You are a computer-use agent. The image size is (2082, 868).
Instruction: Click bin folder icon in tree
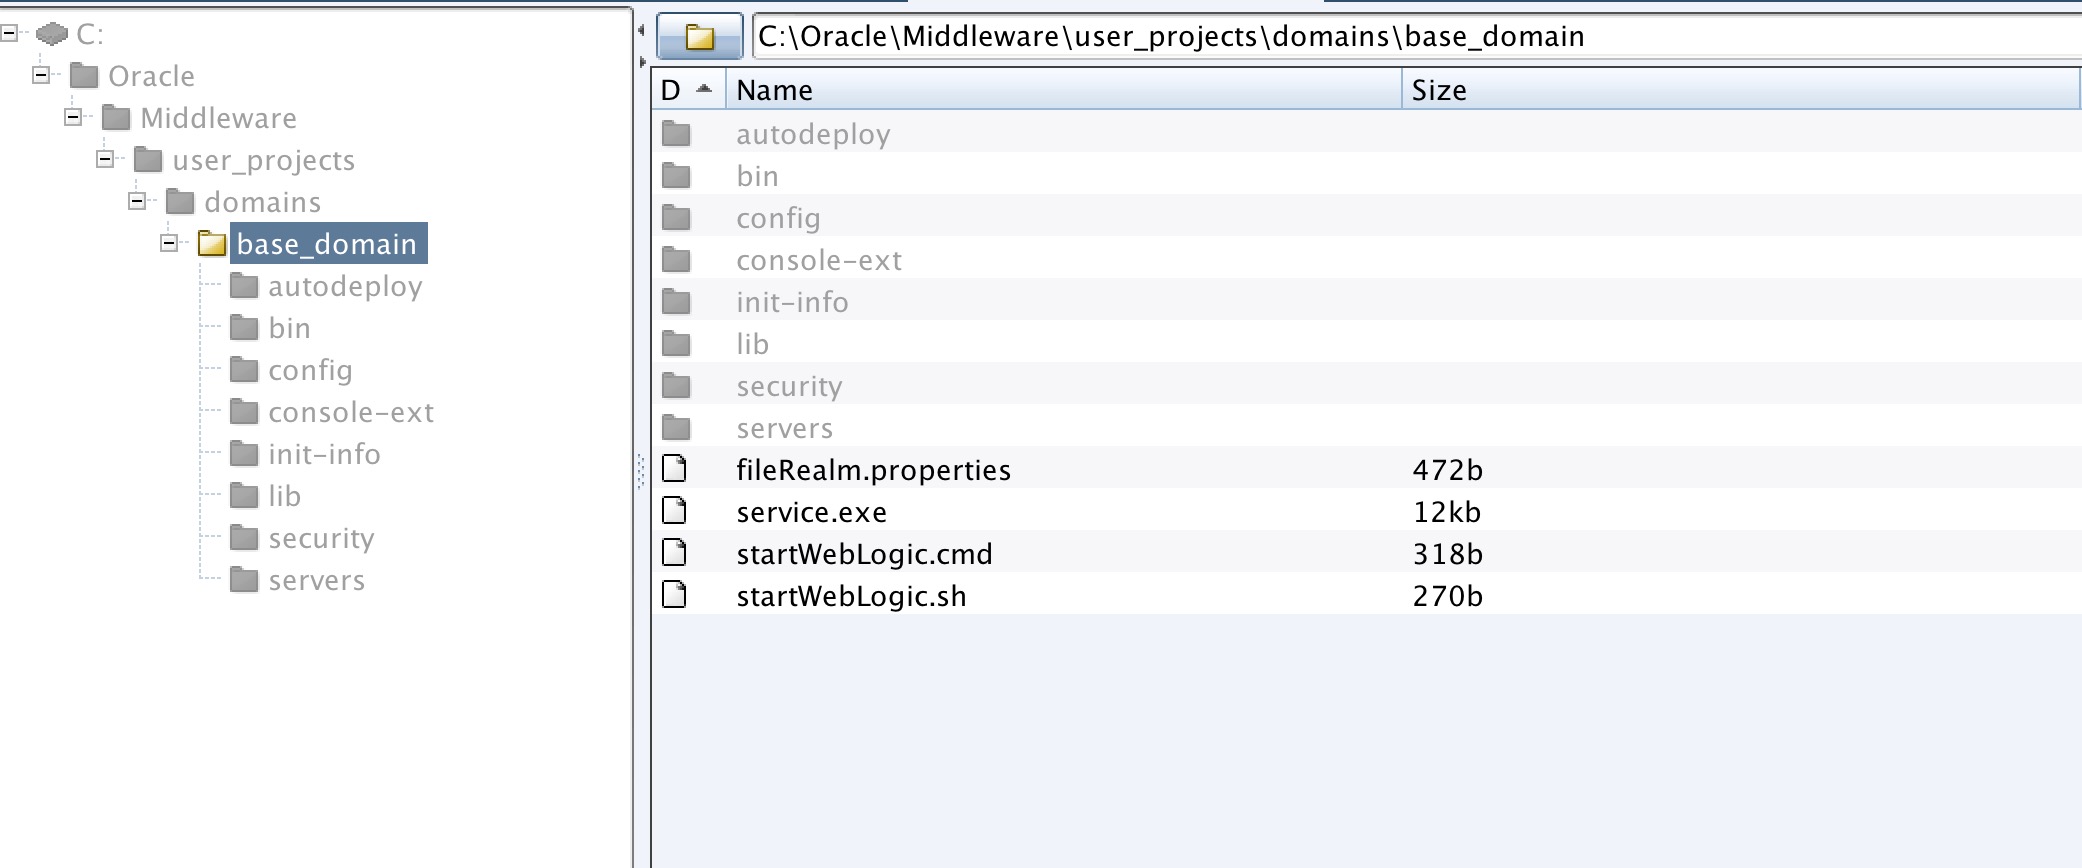[244, 328]
